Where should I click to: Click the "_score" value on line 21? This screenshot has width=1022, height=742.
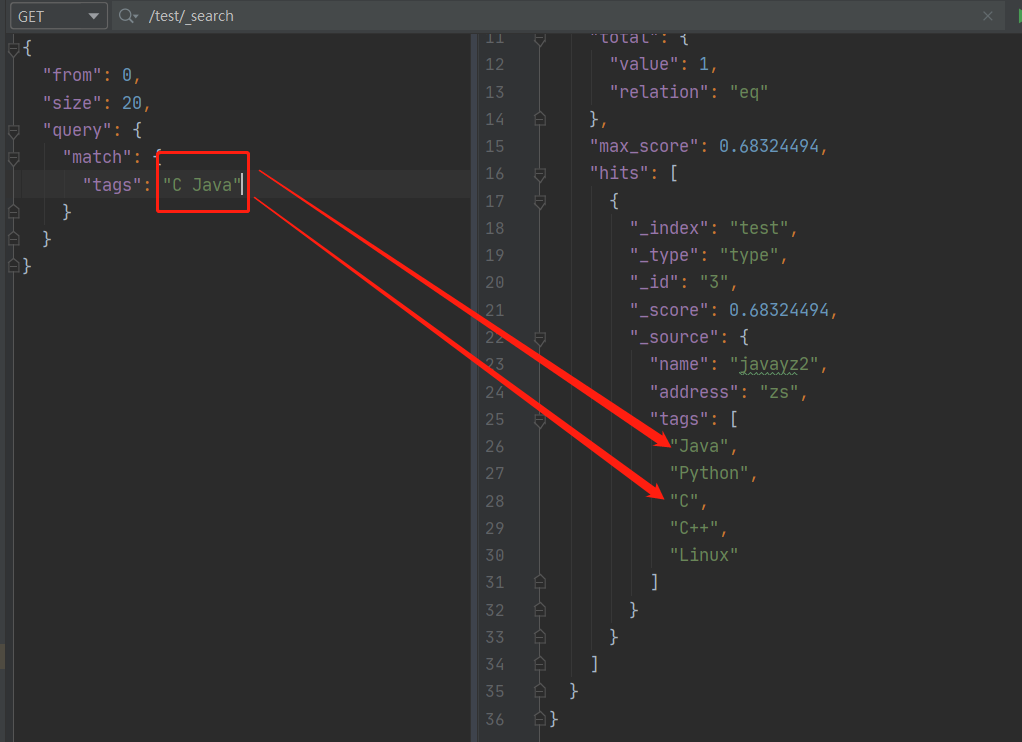(x=779, y=310)
